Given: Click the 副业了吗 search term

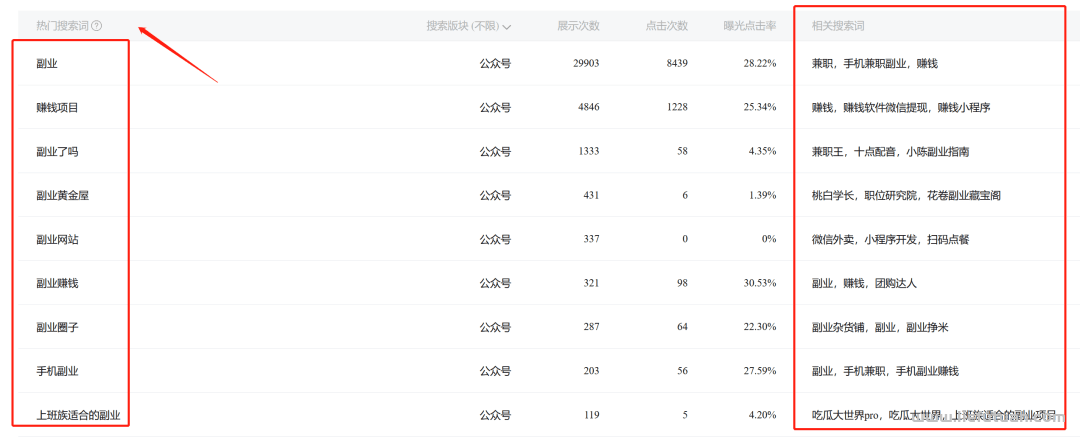Looking at the screenshot, I should coord(57,151).
